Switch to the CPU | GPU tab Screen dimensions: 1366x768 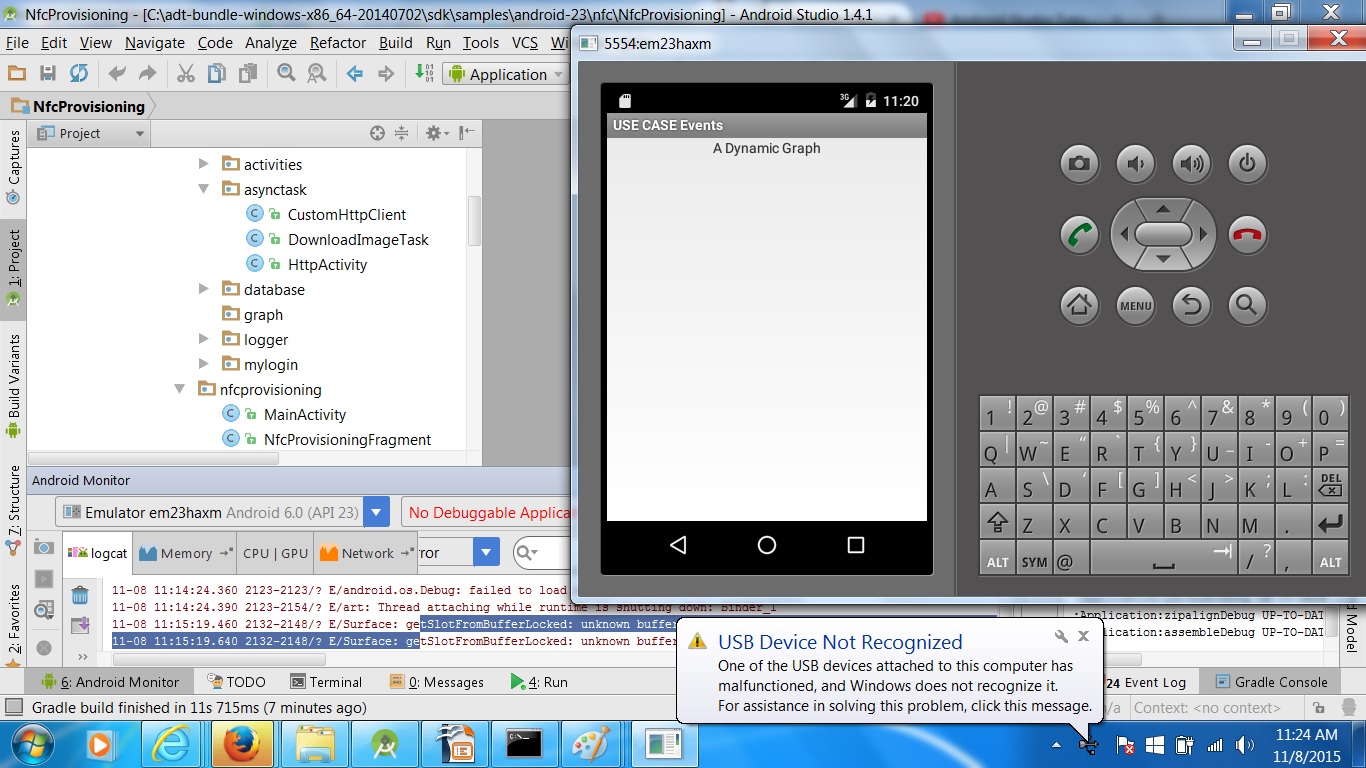pos(275,553)
